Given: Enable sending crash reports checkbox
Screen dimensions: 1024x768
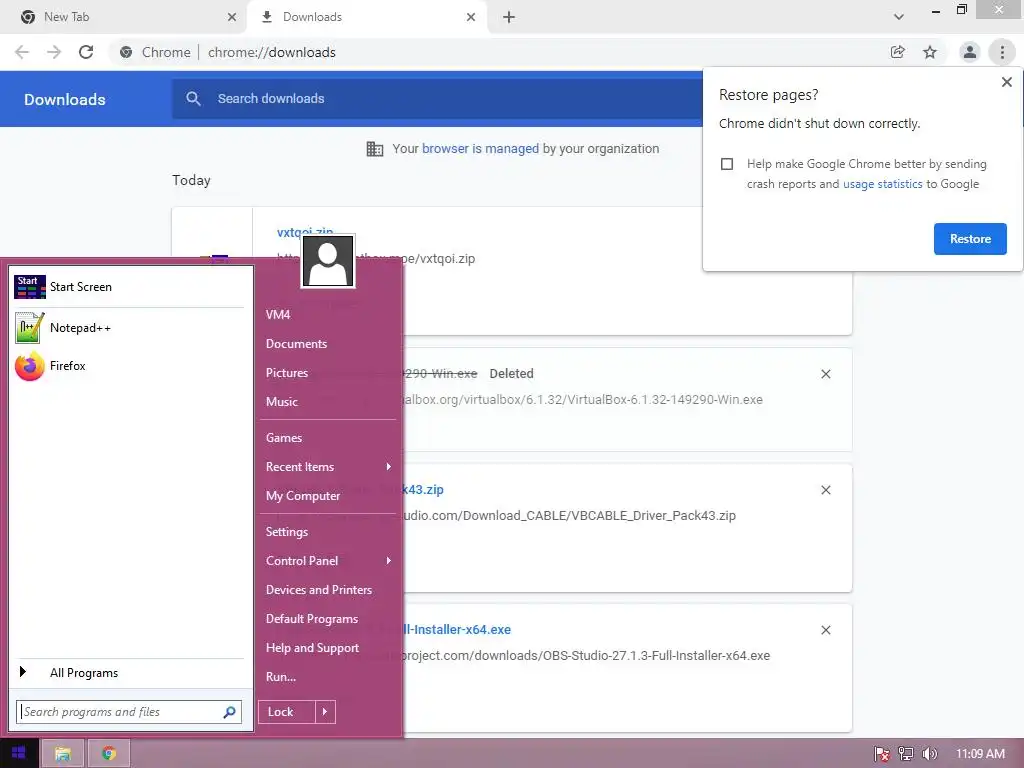Looking at the screenshot, I should tap(727, 164).
